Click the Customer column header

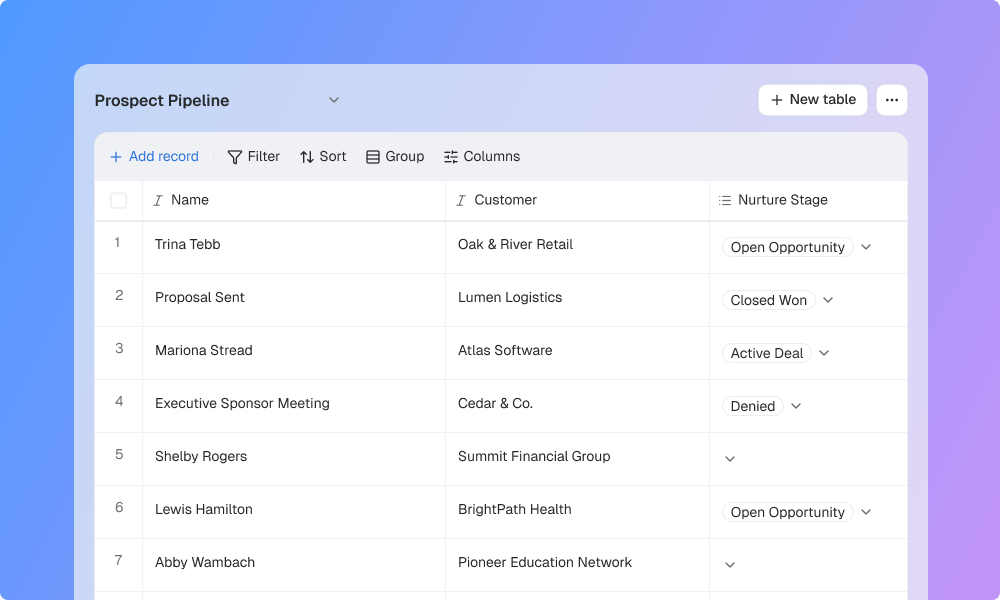(x=577, y=200)
